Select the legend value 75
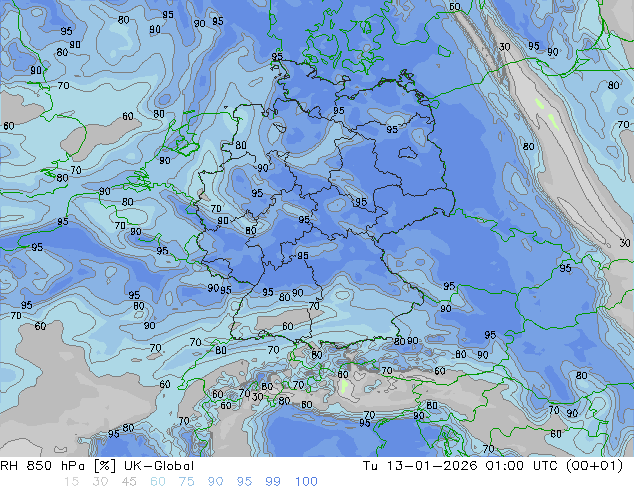The width and height of the screenshot is (634, 490). tap(186, 482)
